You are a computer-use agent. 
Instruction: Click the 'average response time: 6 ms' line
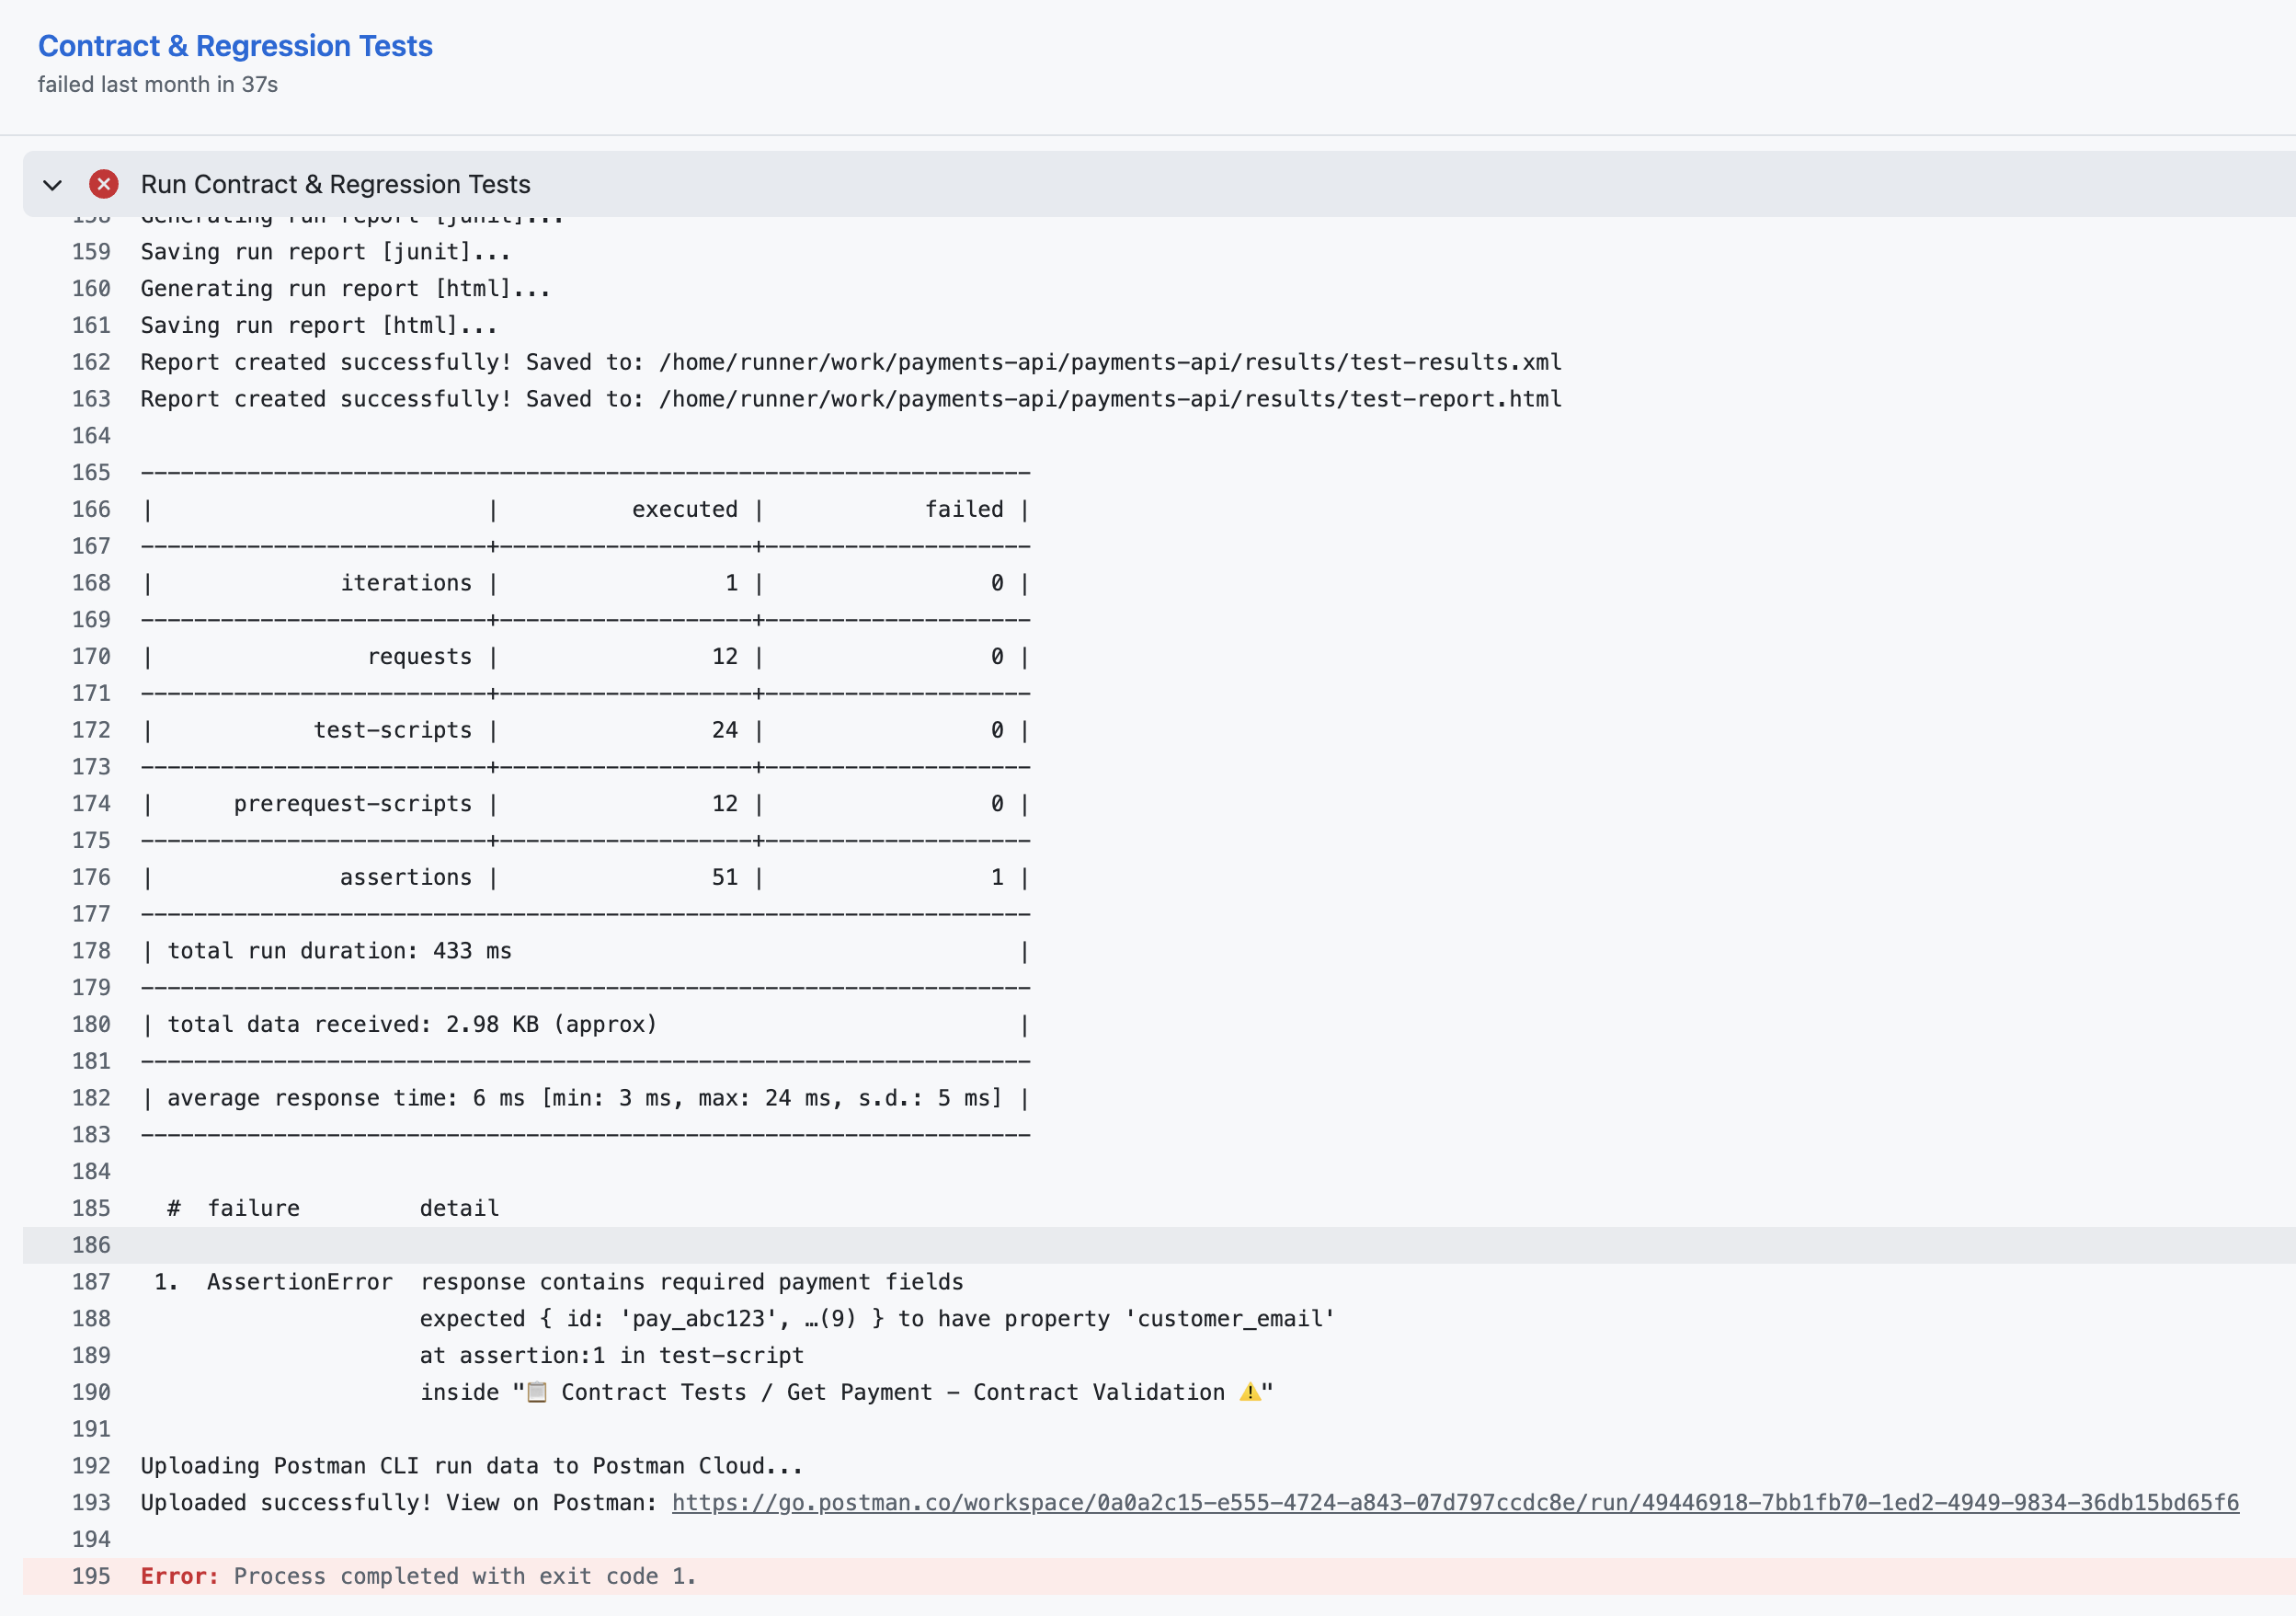pyautogui.click(x=585, y=1098)
